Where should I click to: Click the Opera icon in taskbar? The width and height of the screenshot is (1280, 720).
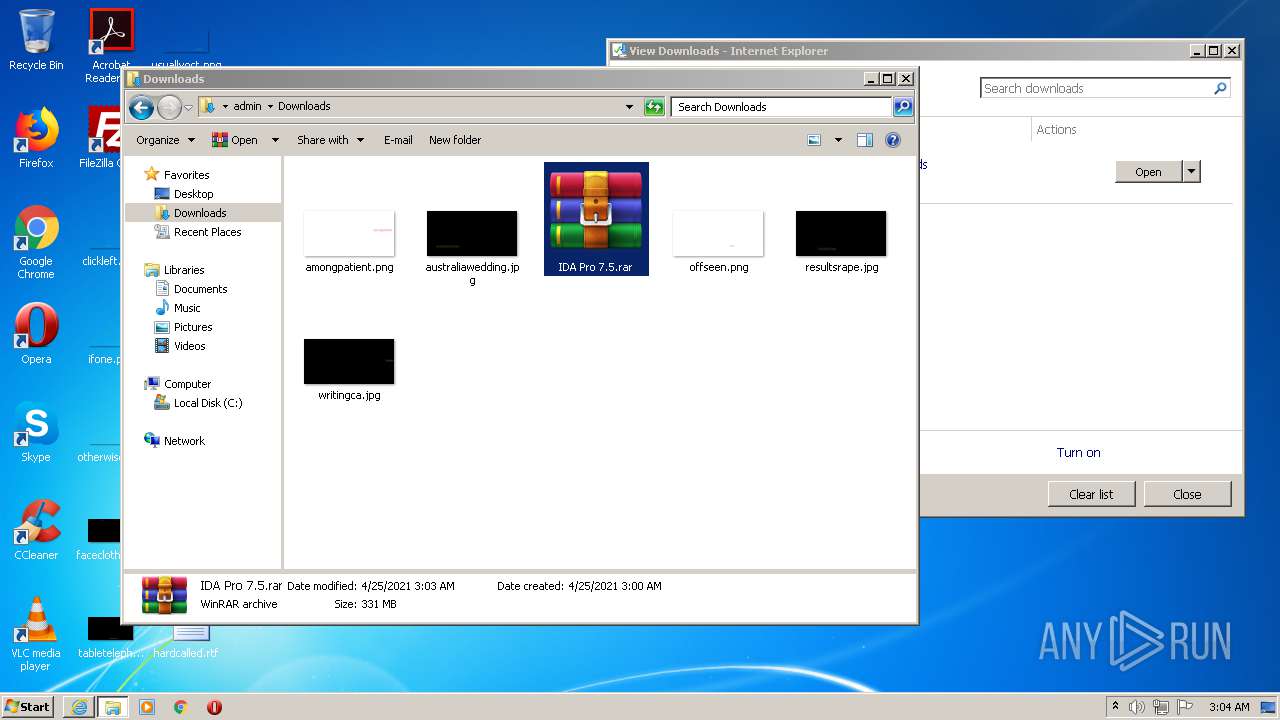click(214, 707)
